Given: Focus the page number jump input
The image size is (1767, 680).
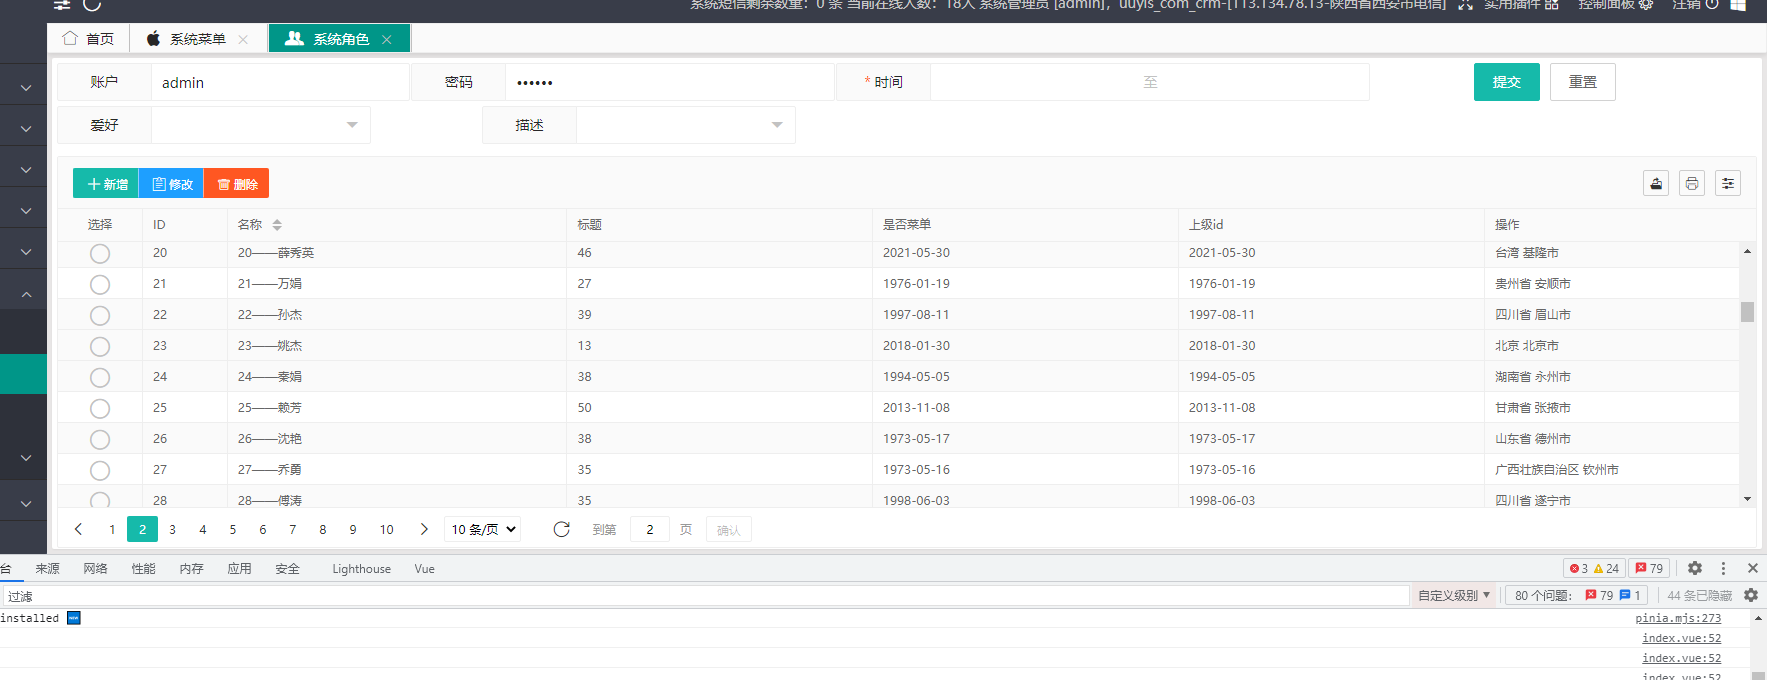Looking at the screenshot, I should 650,530.
